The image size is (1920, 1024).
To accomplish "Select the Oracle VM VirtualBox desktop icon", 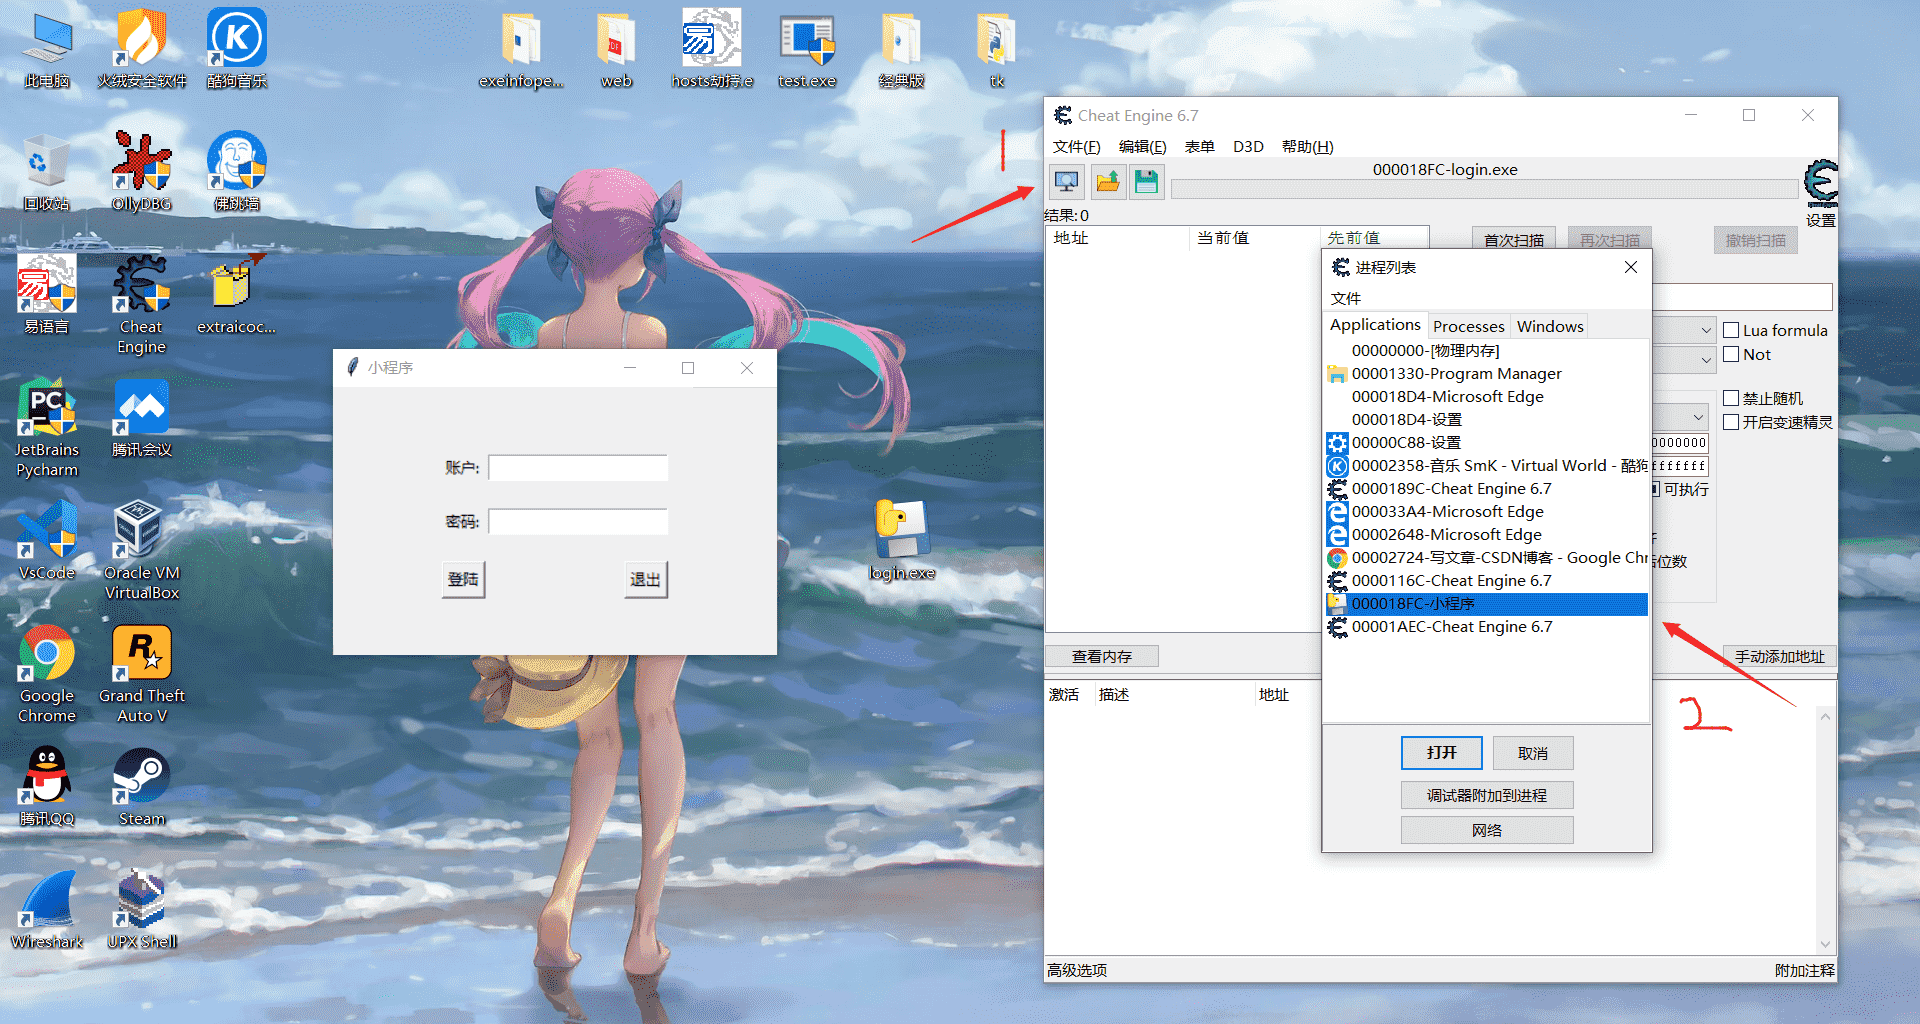I will coord(142,551).
